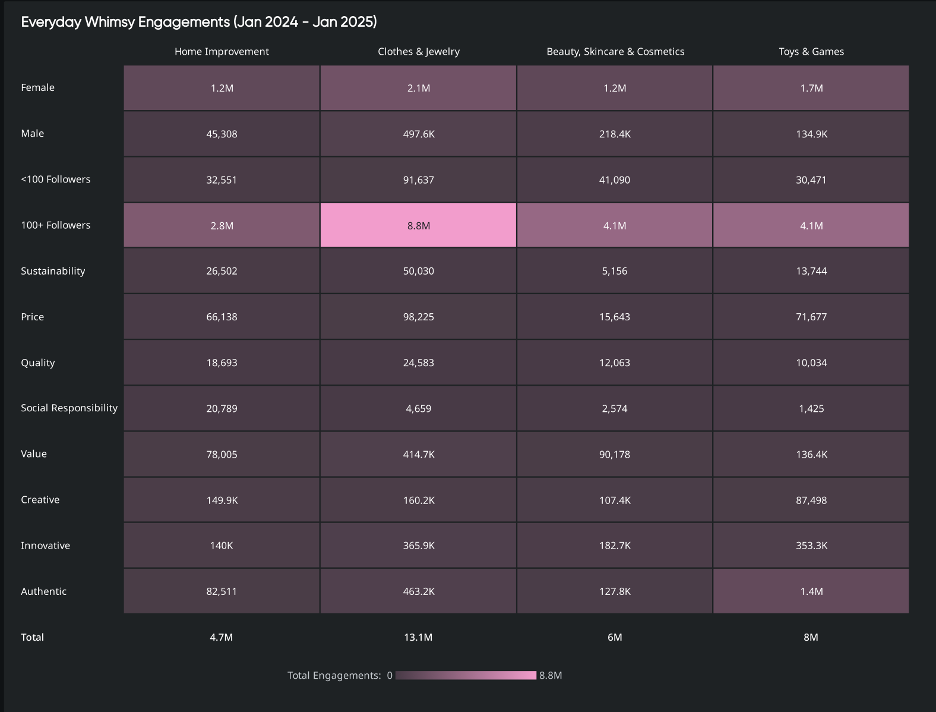This screenshot has height=712, width=936.
Task: Select the Clothes & Jewelry column header
Action: 418,51
